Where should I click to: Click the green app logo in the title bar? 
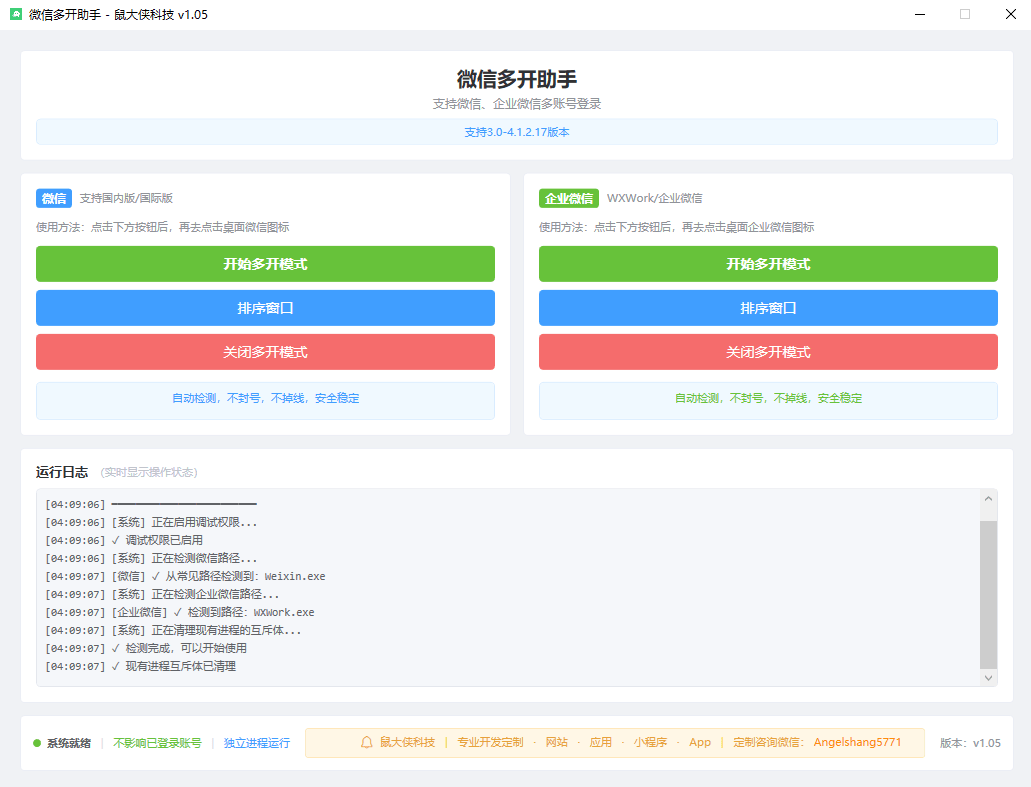pos(14,14)
